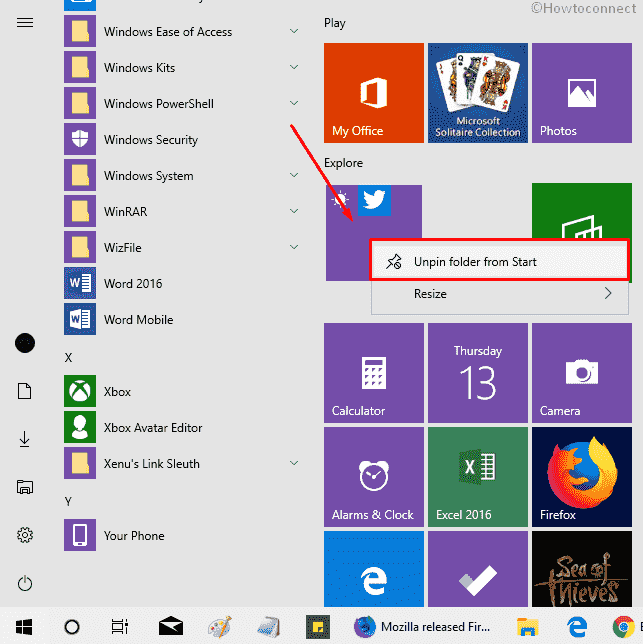Open the Mail icon on taskbar
This screenshot has height=644, width=643.
point(171,627)
